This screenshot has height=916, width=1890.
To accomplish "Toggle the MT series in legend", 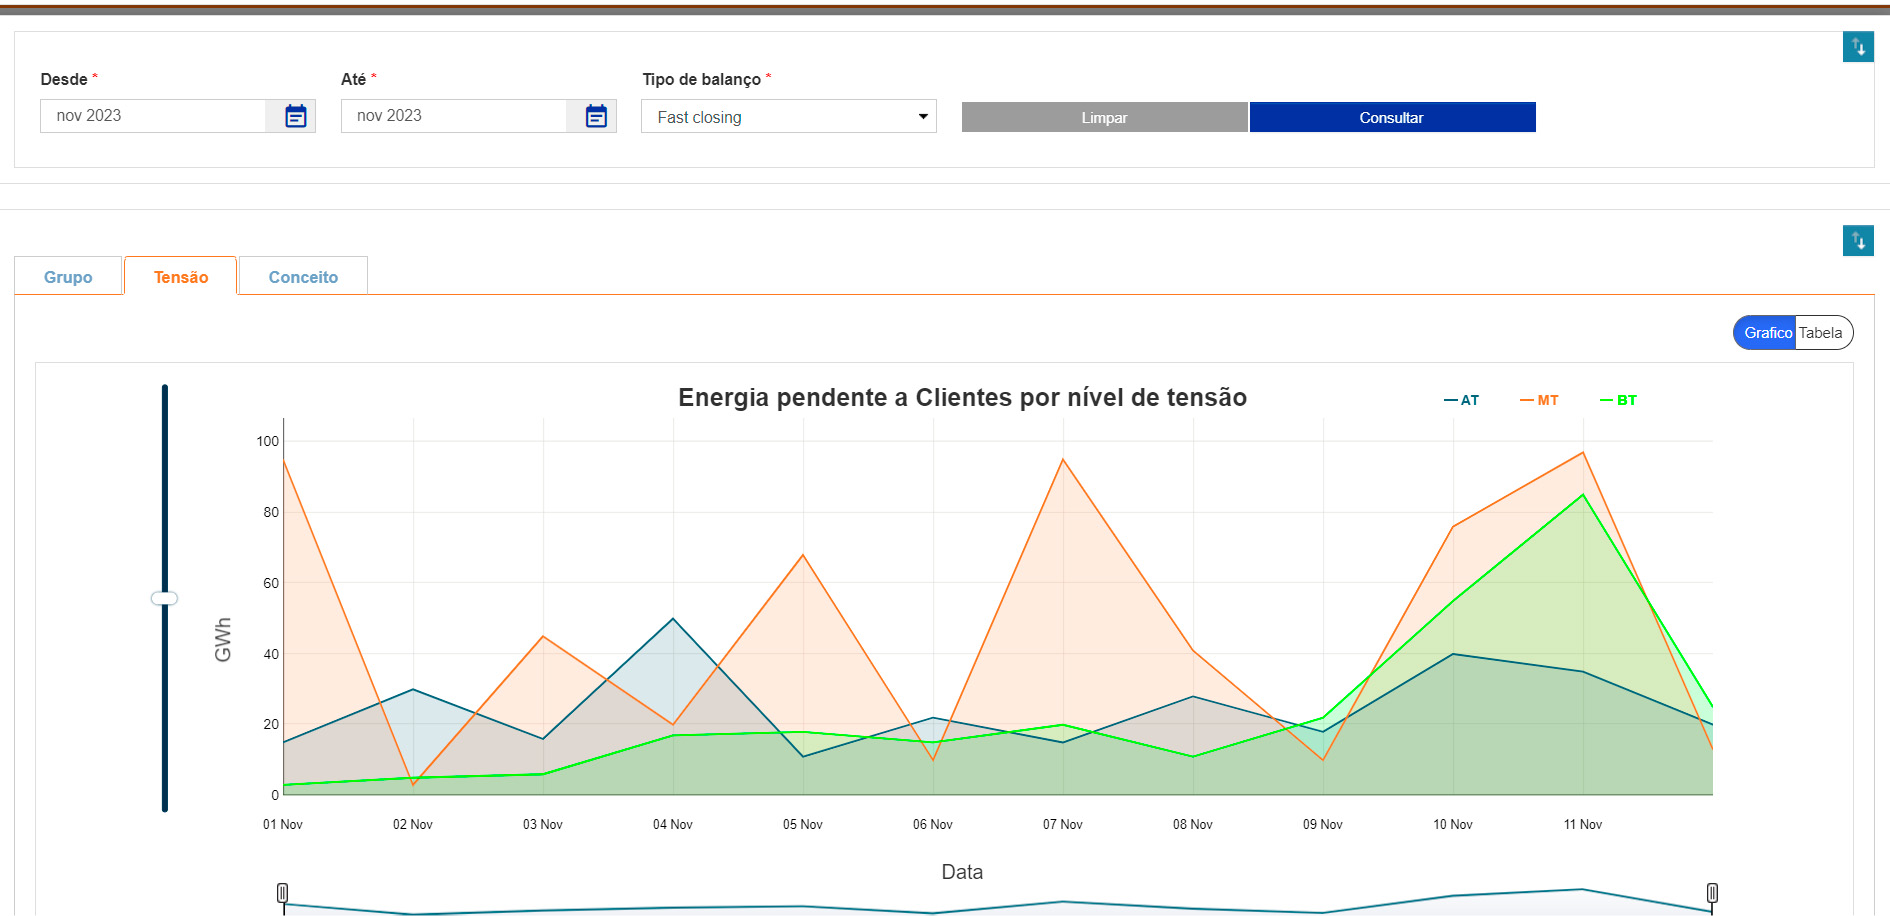I will (1540, 400).
